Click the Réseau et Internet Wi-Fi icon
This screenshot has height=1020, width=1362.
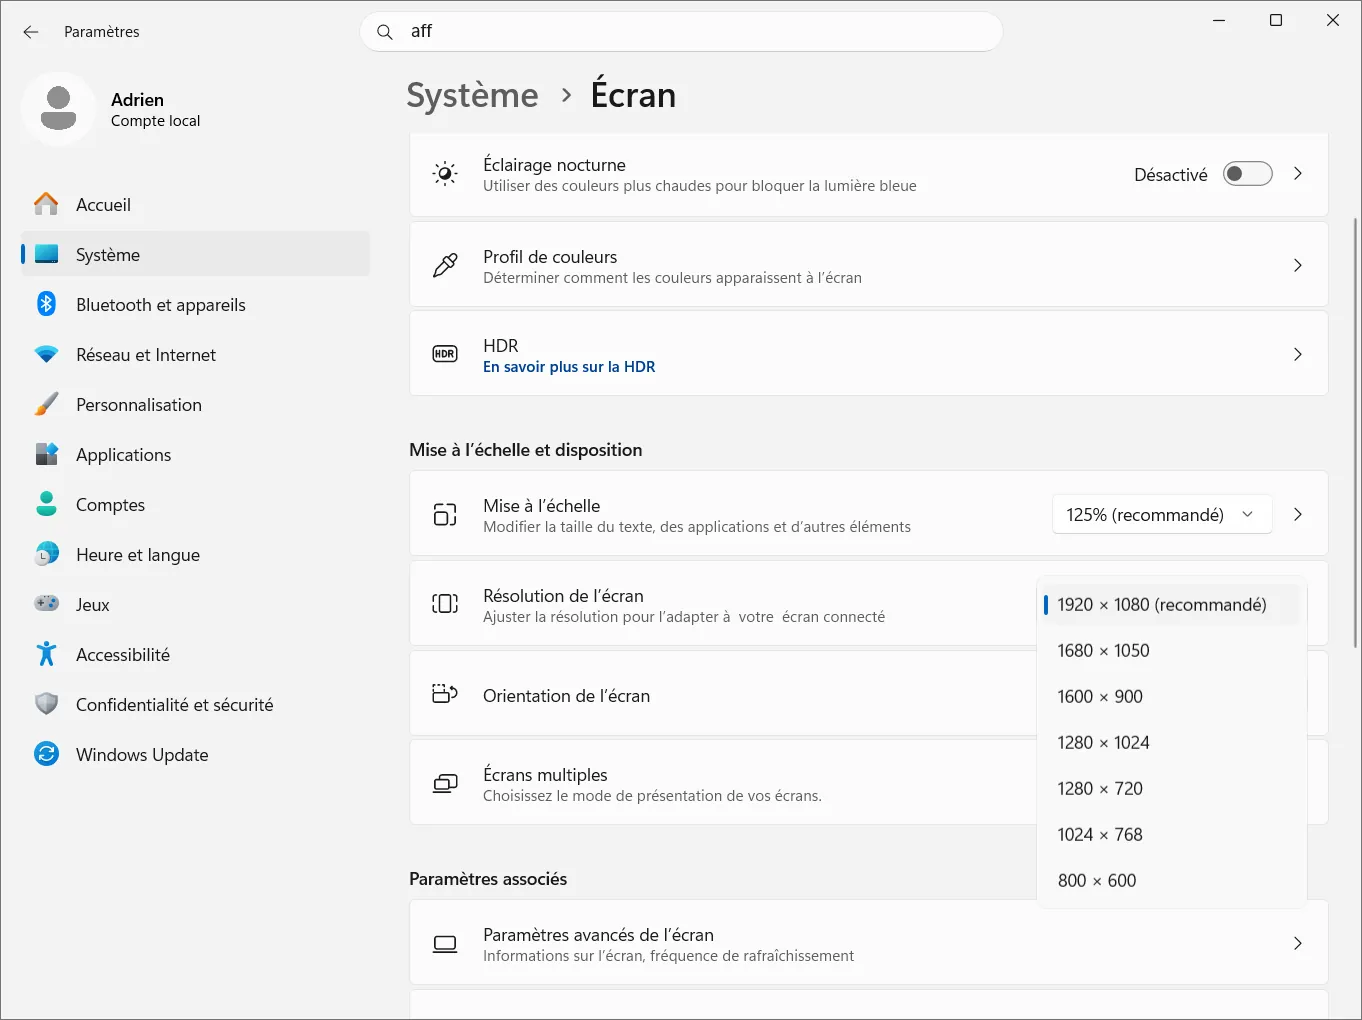pyautogui.click(x=46, y=354)
